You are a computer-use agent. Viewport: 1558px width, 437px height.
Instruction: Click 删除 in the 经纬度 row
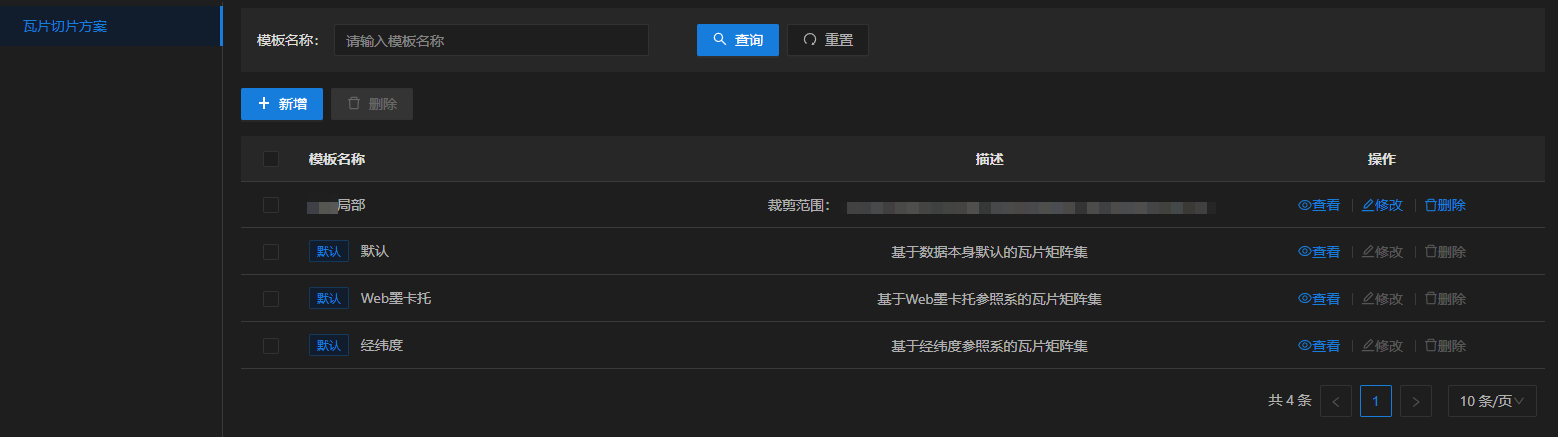pos(1445,346)
